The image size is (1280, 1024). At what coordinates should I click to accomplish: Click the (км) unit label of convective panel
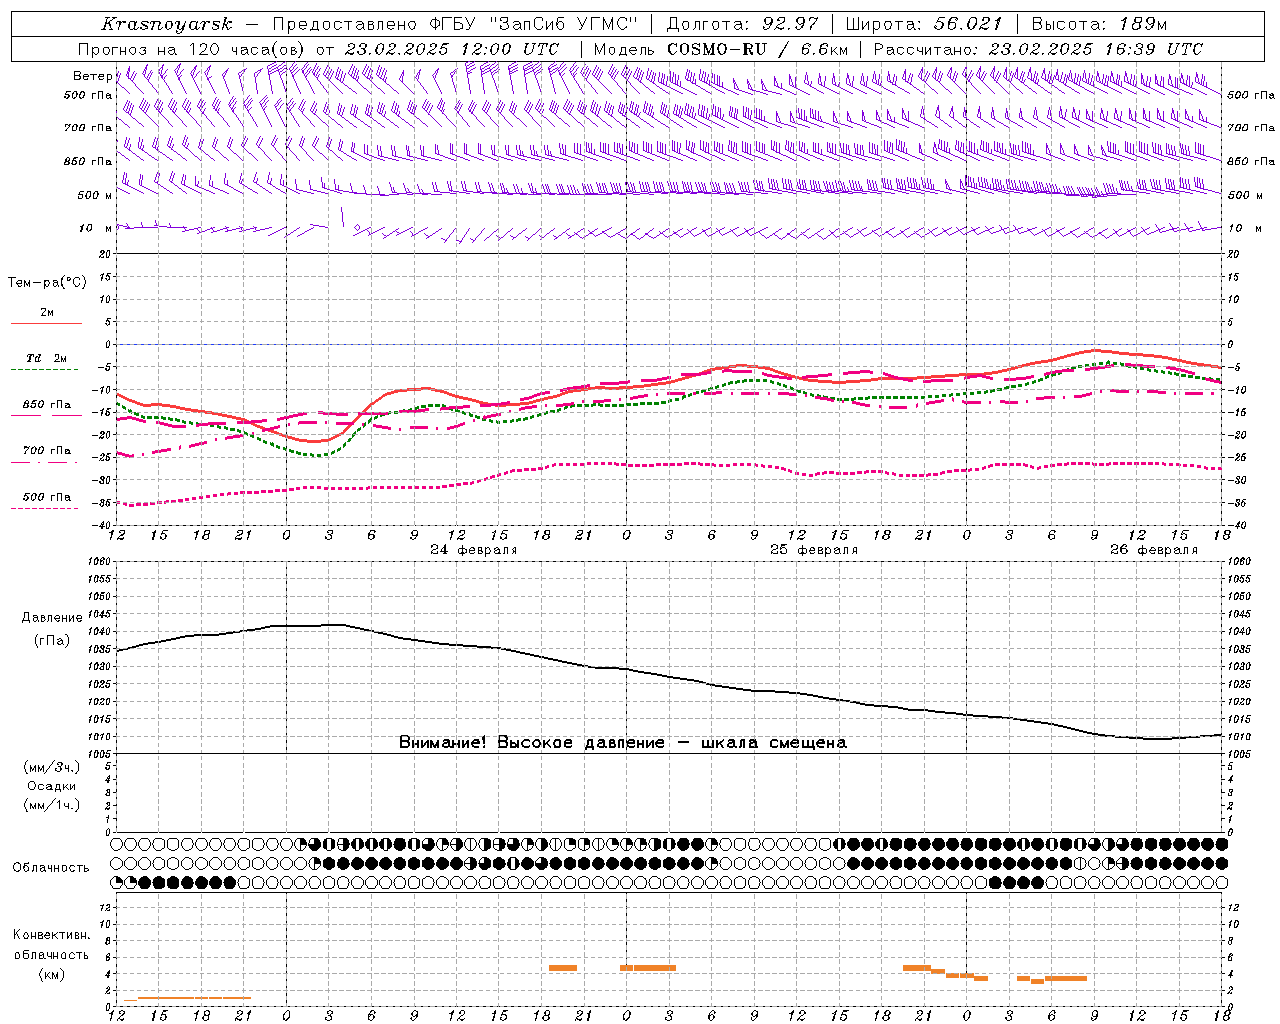pos(51,975)
